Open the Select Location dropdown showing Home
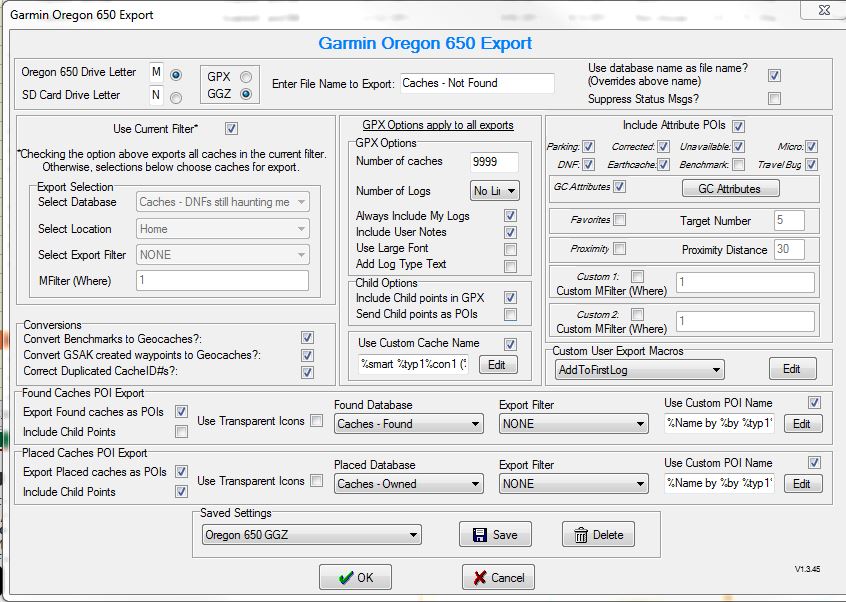 [x=223, y=229]
